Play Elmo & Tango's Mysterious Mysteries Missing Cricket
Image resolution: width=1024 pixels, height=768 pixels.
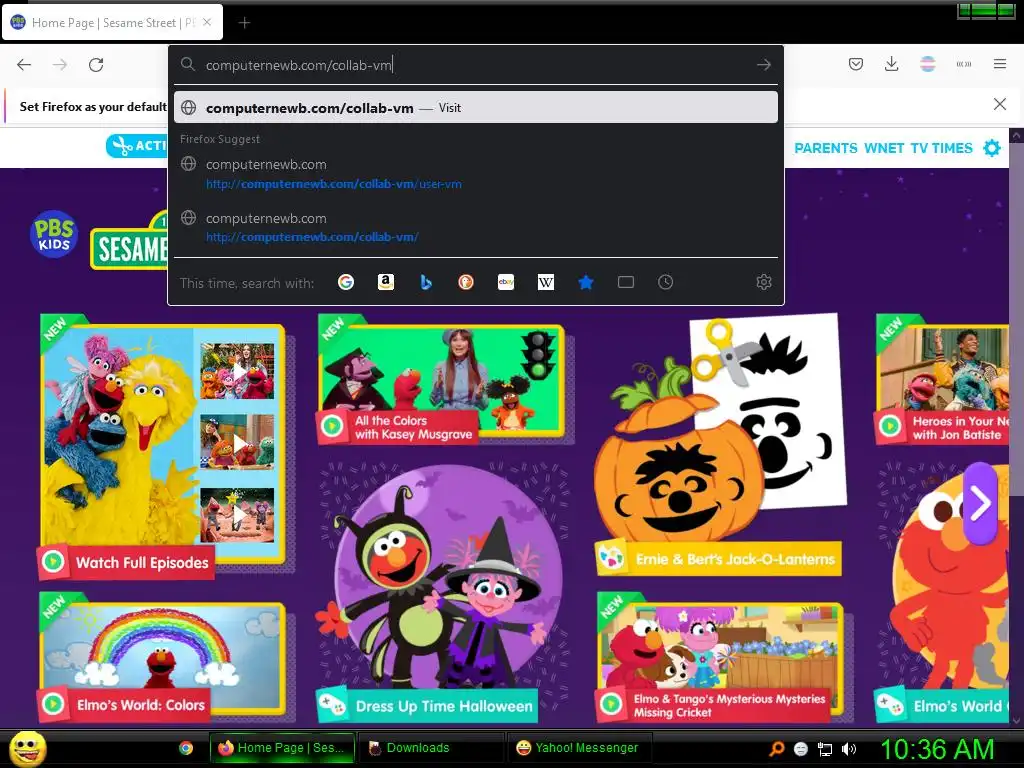[720, 658]
